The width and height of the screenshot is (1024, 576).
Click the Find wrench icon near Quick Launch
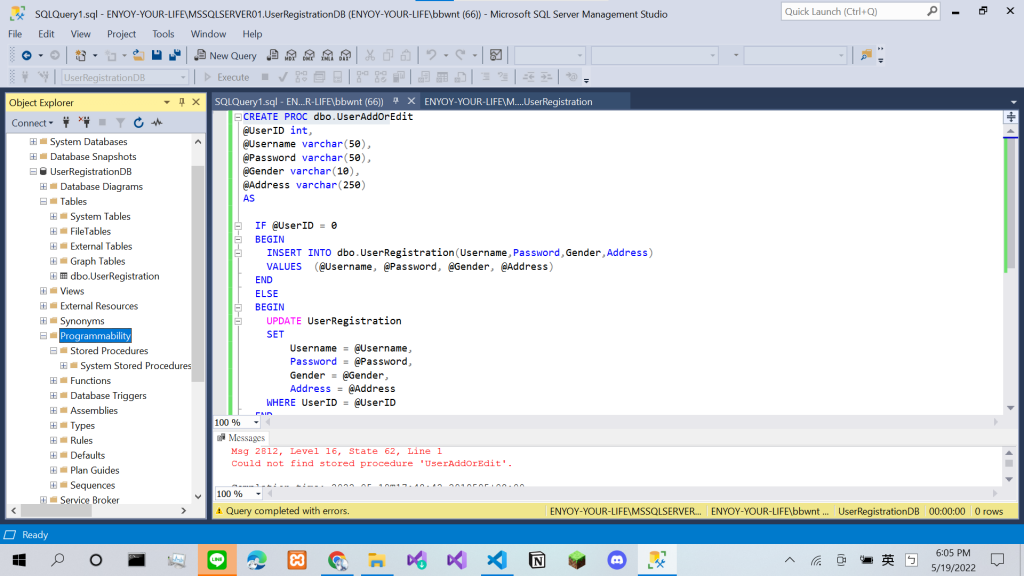coord(866,56)
